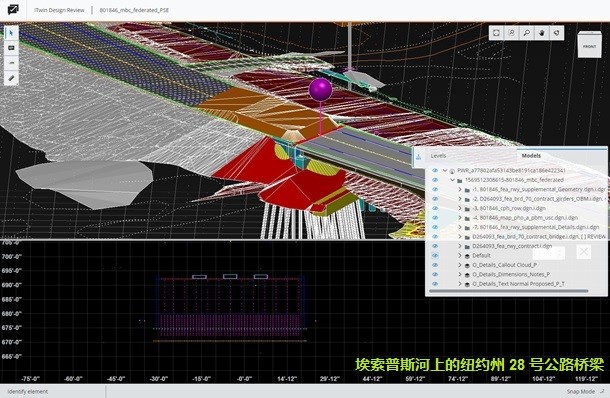Viewport: 610px width, 398px height.
Task: Click model icon of O_Details_Callout Cloud_P
Action: click(x=467, y=265)
